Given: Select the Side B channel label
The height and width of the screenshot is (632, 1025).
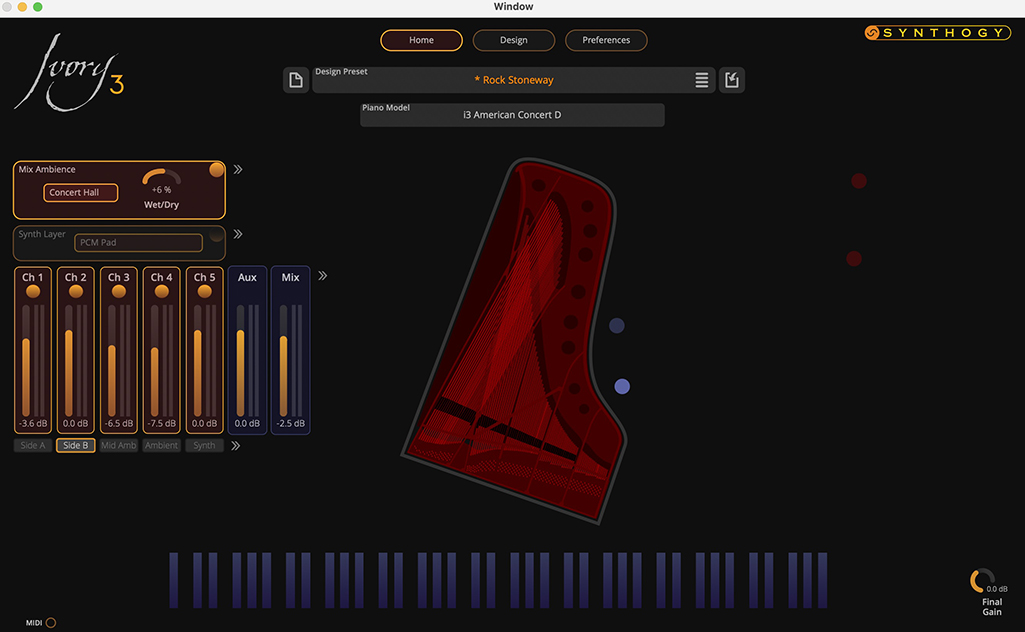Looking at the screenshot, I should 75,444.
